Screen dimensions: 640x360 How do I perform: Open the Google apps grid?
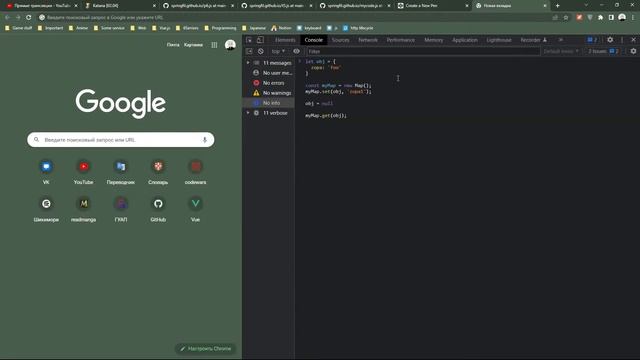coord(214,45)
